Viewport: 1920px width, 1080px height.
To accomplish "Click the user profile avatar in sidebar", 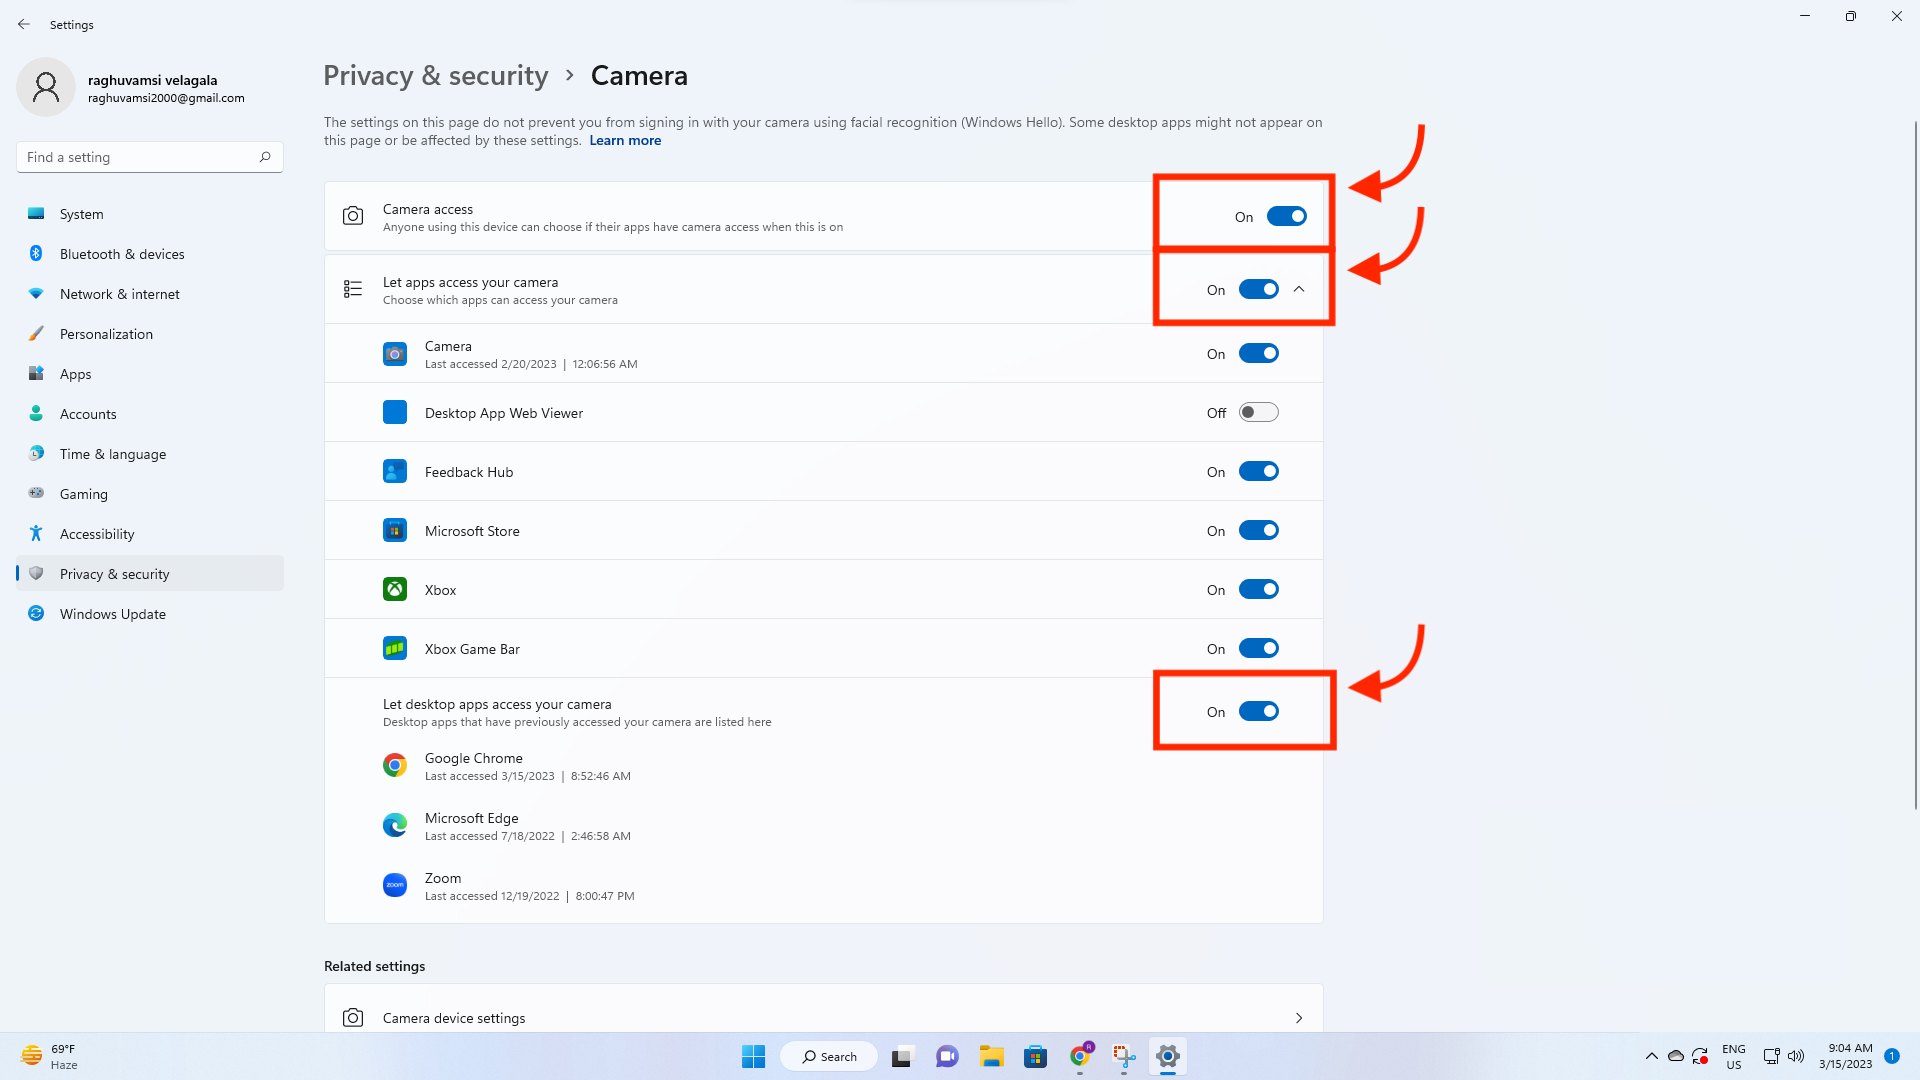I will click(46, 87).
